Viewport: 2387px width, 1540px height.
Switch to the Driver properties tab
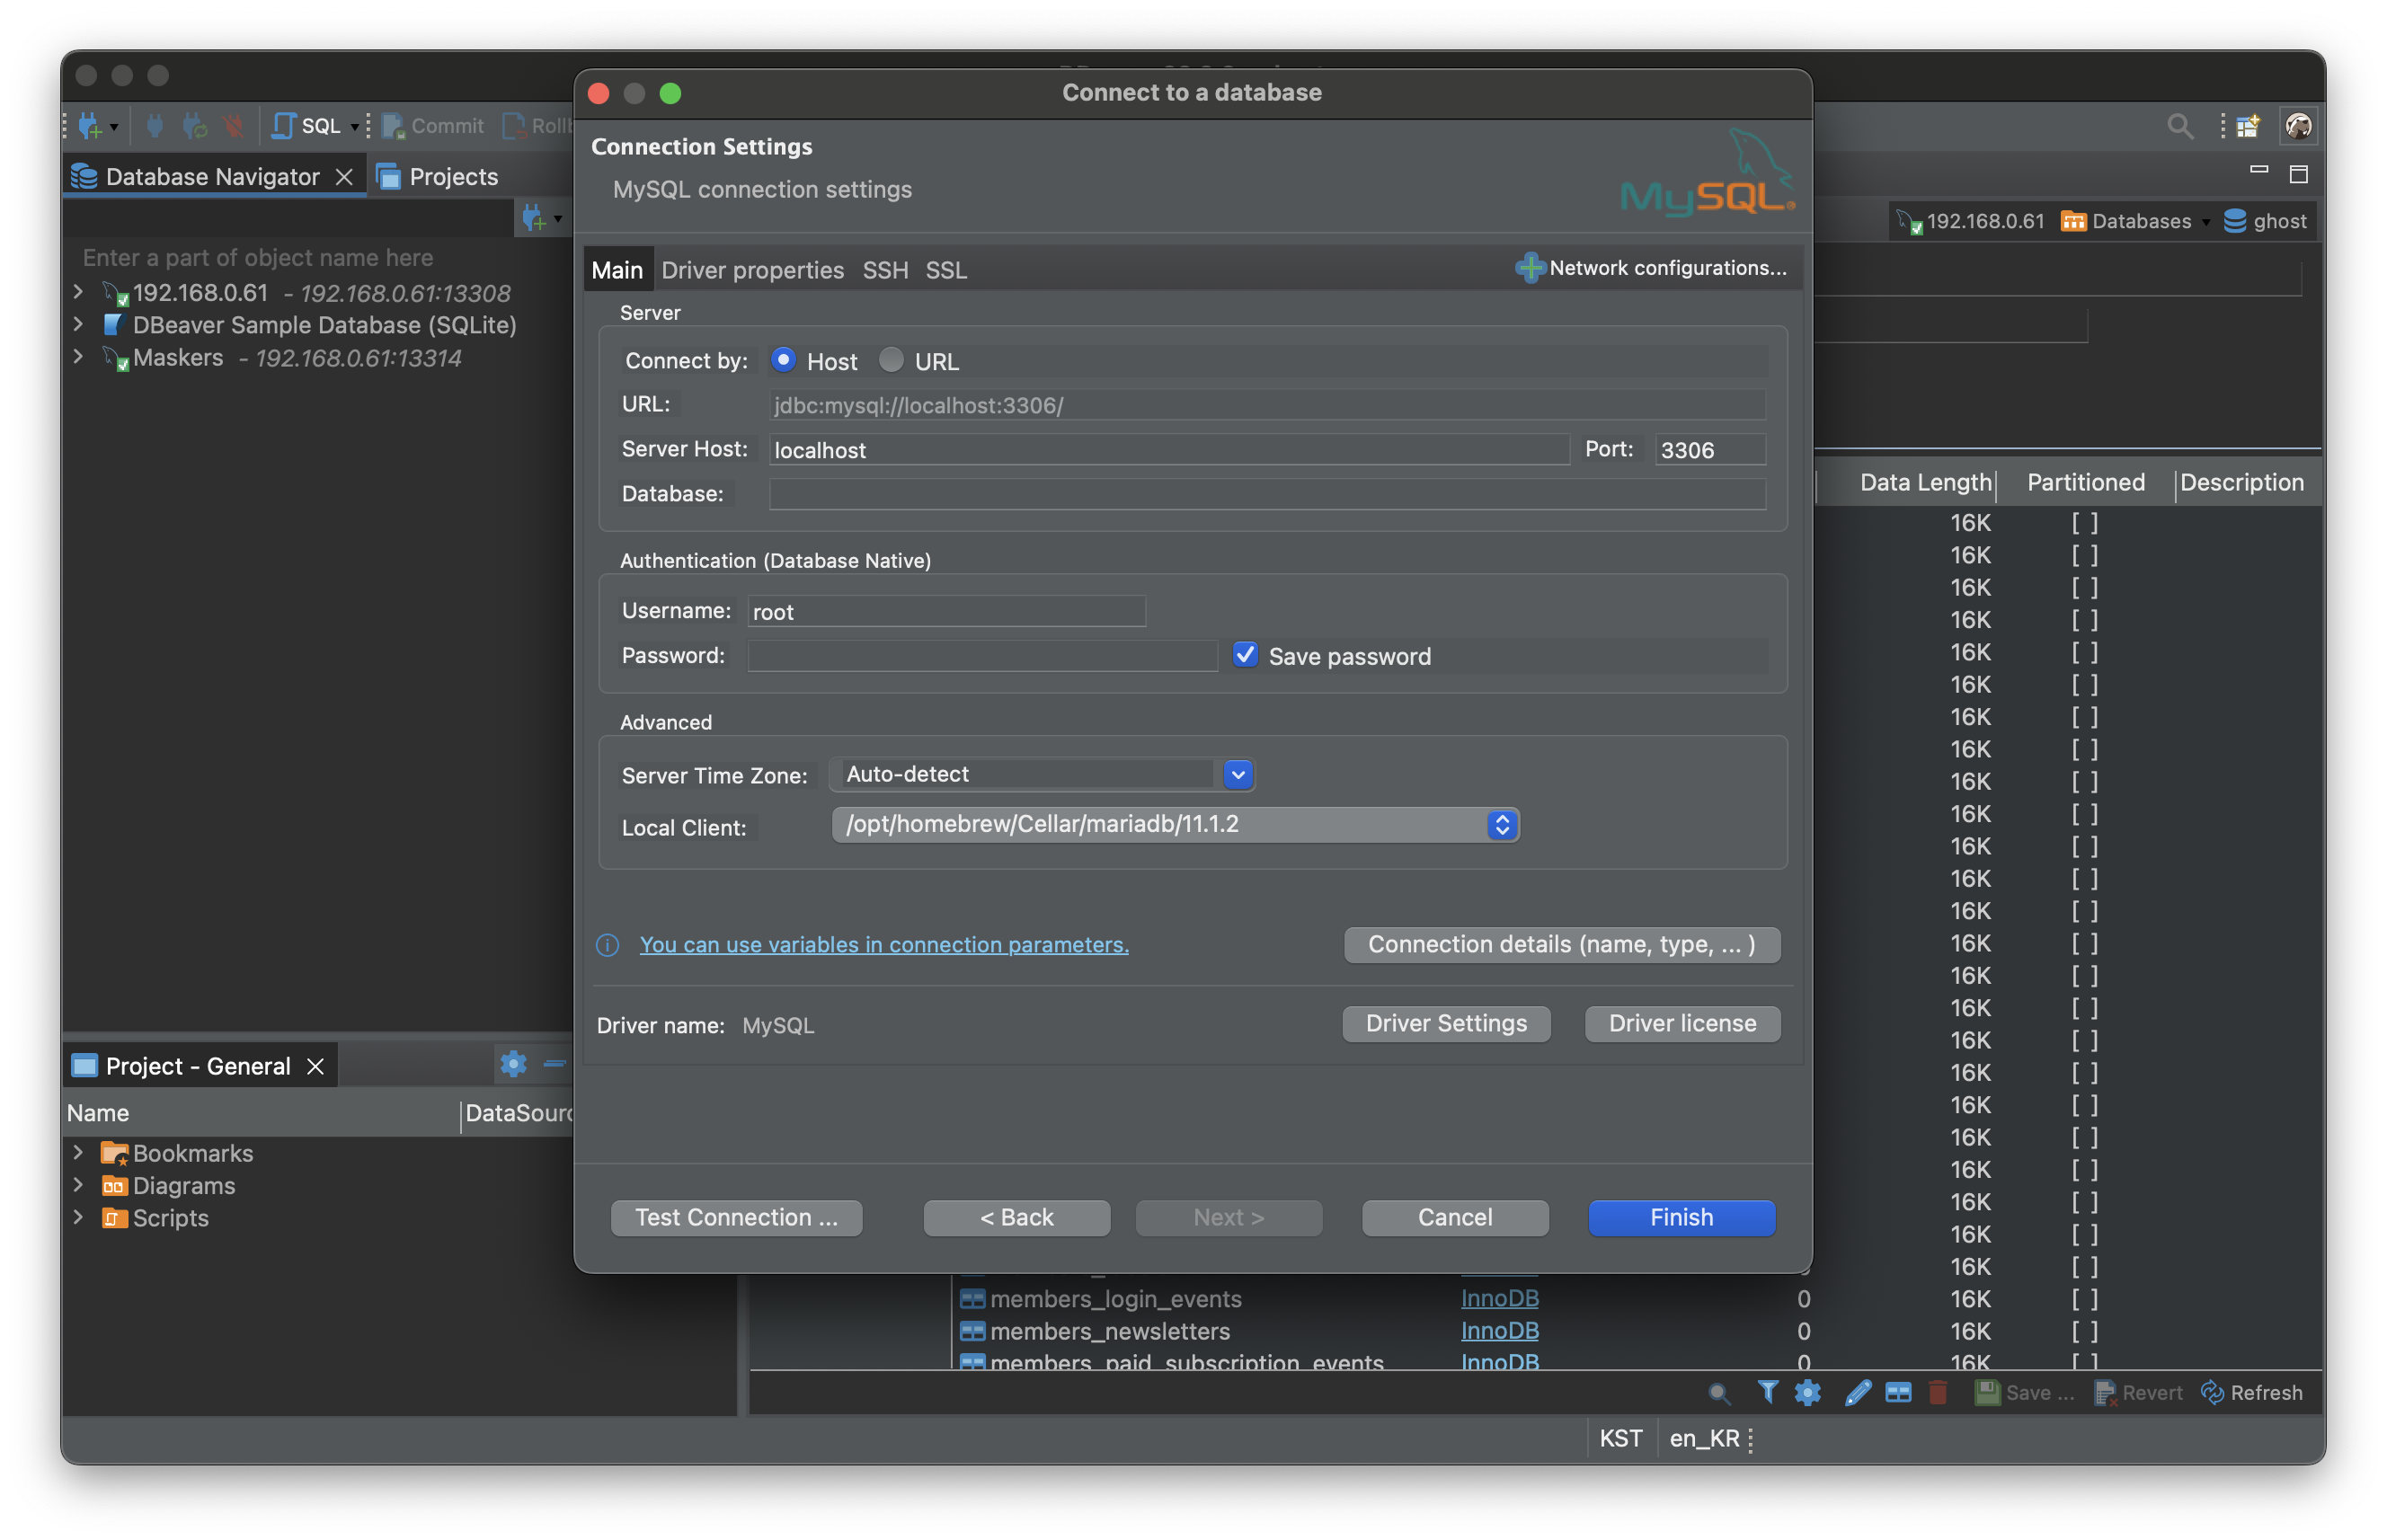pos(752,270)
